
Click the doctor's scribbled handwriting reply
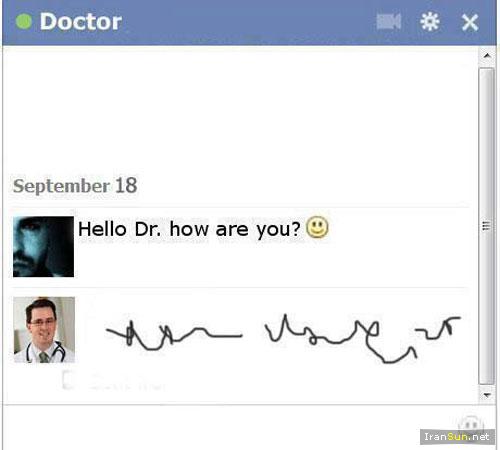(283, 338)
